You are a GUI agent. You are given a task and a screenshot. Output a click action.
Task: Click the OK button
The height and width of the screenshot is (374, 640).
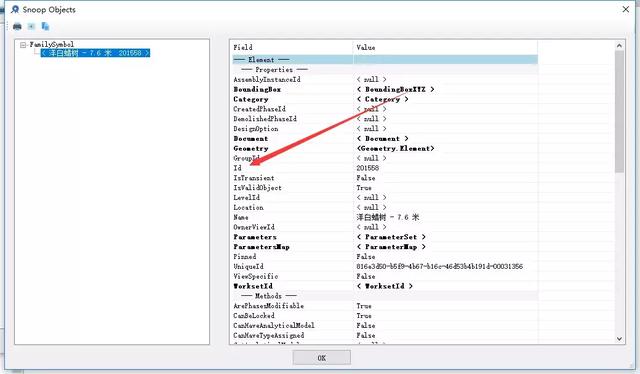tap(322, 358)
